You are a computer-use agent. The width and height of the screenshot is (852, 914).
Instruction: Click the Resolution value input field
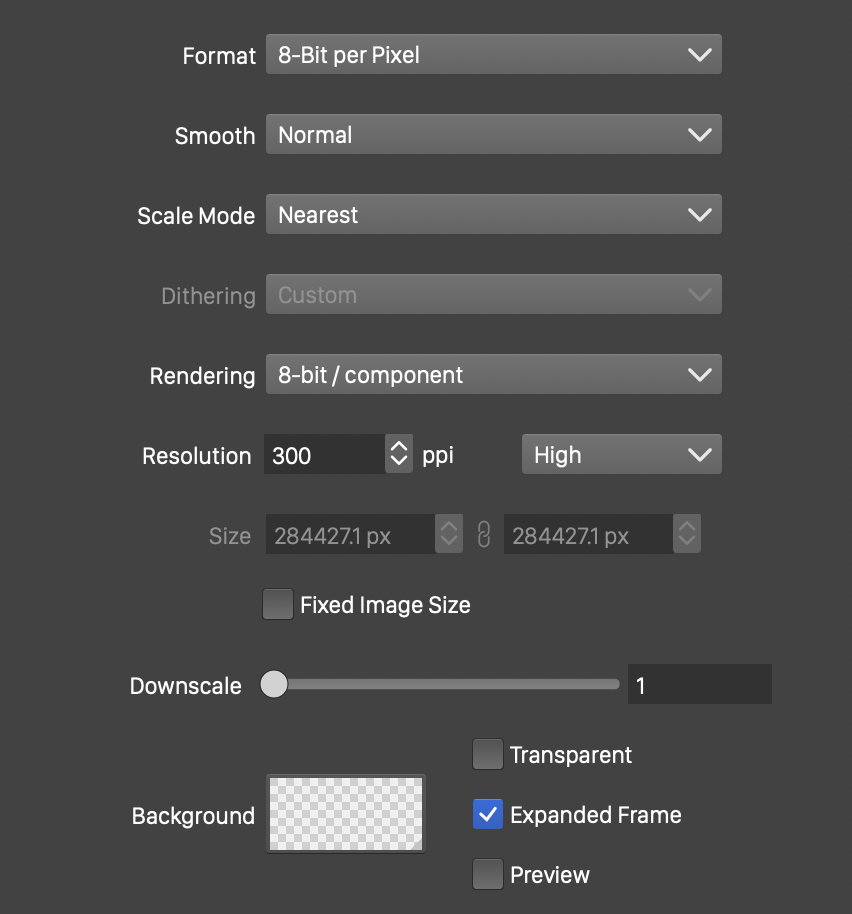[x=325, y=455]
